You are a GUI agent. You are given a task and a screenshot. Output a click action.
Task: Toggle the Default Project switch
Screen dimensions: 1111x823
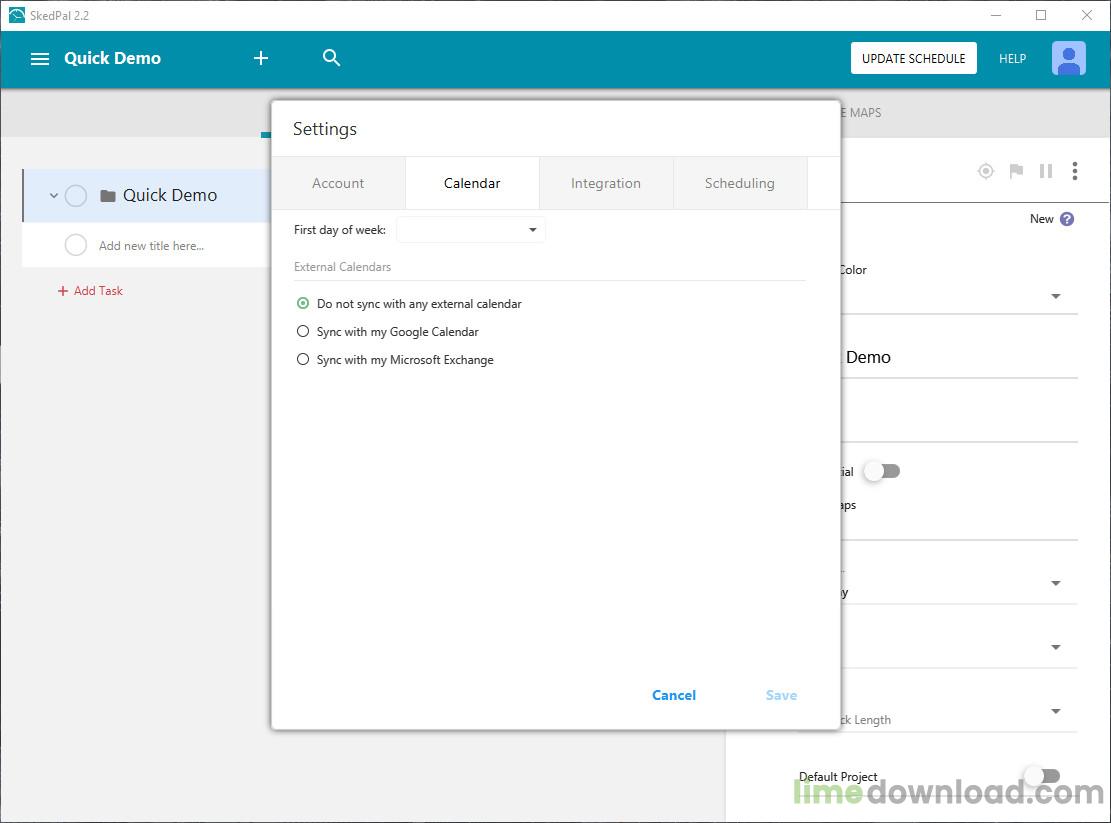1042,776
